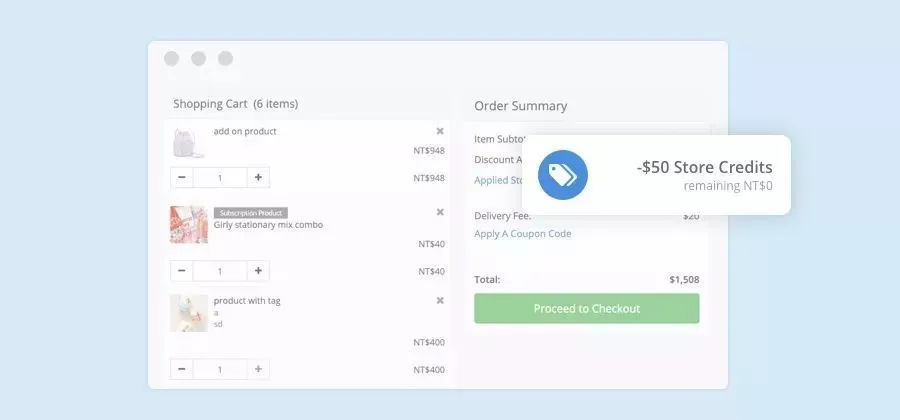The width and height of the screenshot is (900, 420).
Task: Decrease quantity of add on product
Action: click(182, 178)
